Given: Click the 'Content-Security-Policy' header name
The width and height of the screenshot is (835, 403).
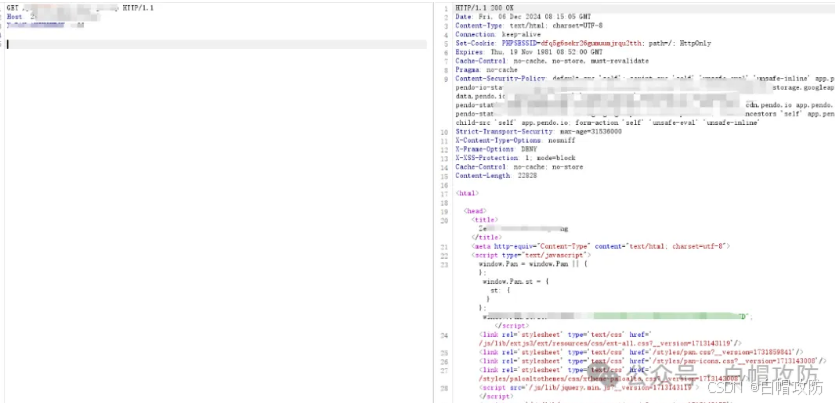Looking at the screenshot, I should 501,78.
